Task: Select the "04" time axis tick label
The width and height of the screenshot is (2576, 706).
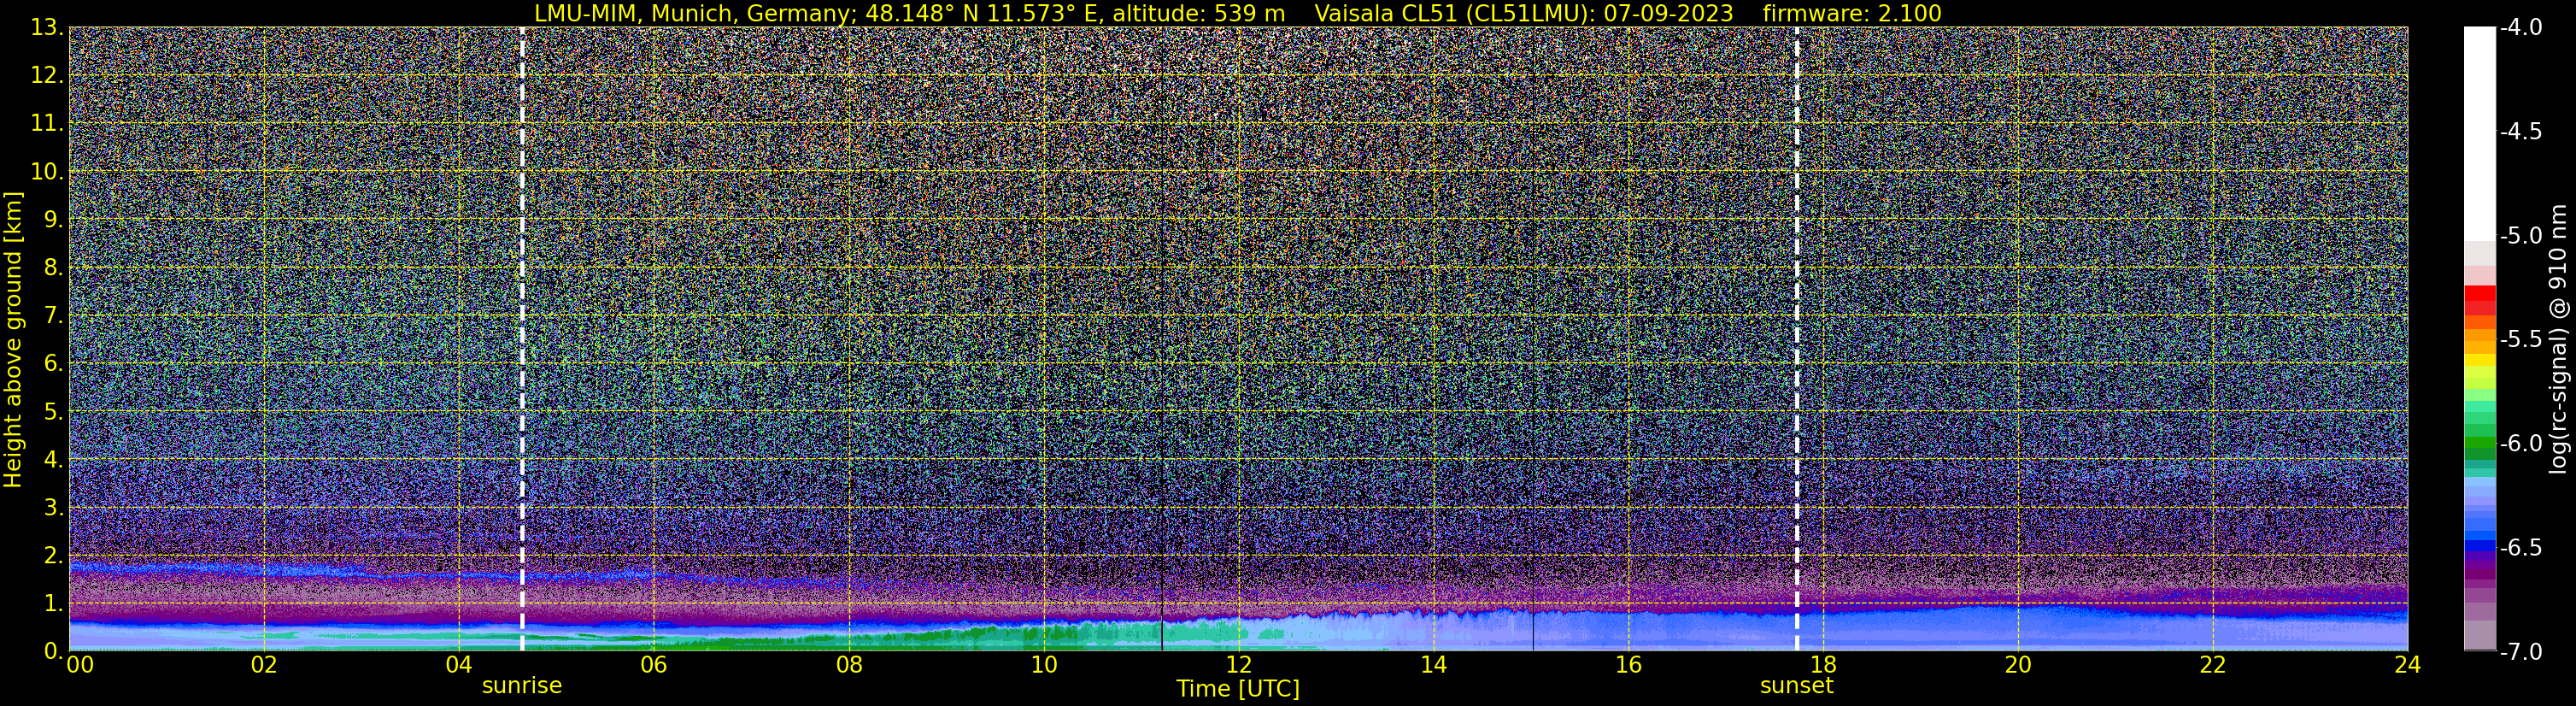Action: pos(459,665)
